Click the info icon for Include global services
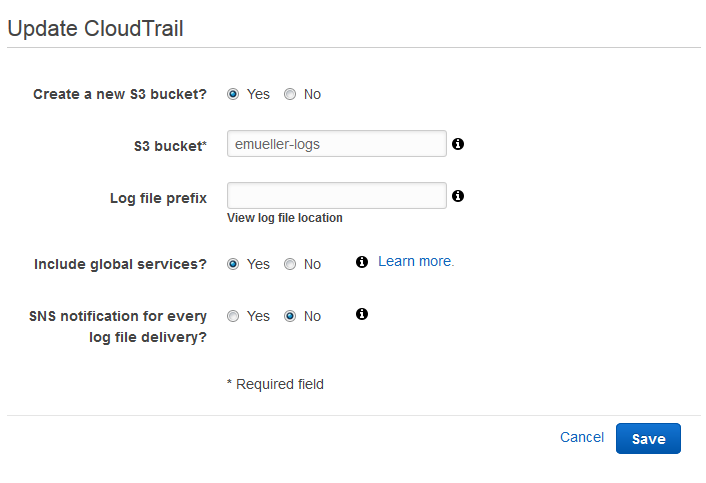This screenshot has width=706, height=483. pos(362,262)
